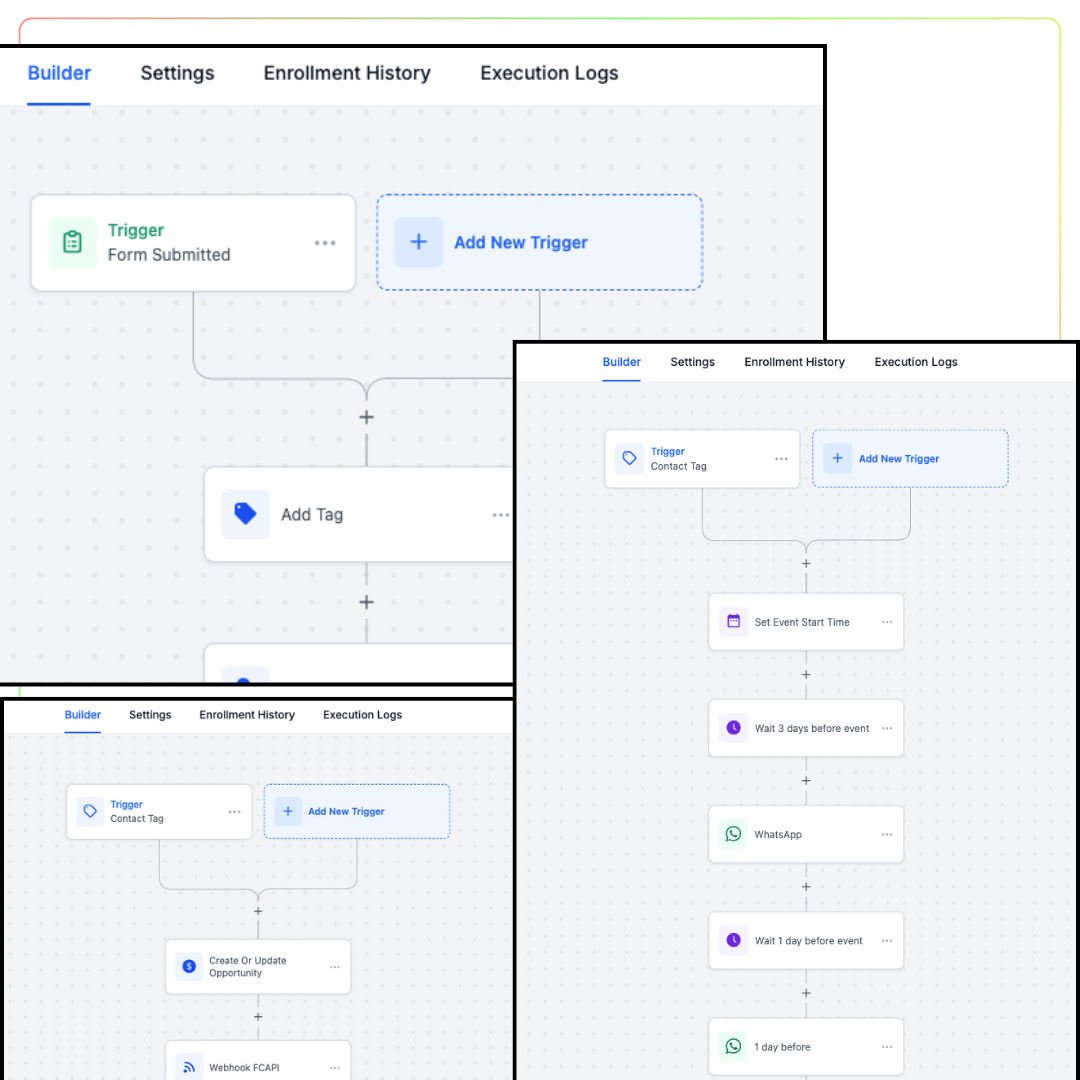
Task: Open Settings tab in the Webhook FCAPI workflow
Action: point(150,715)
